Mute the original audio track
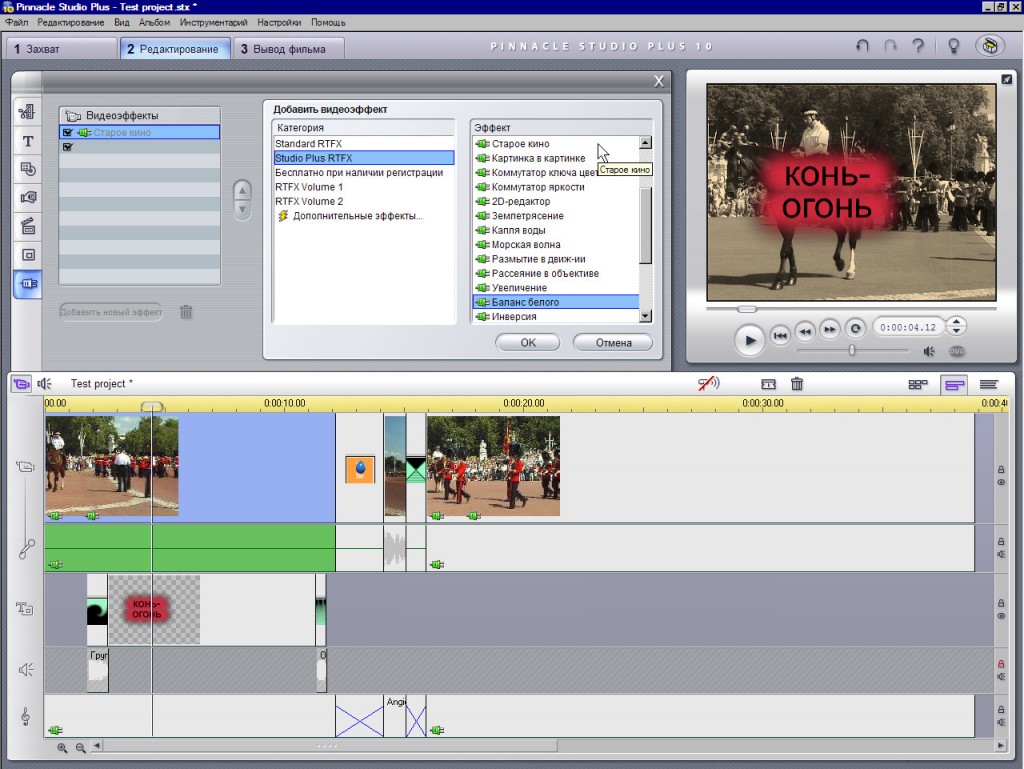 [1000, 554]
